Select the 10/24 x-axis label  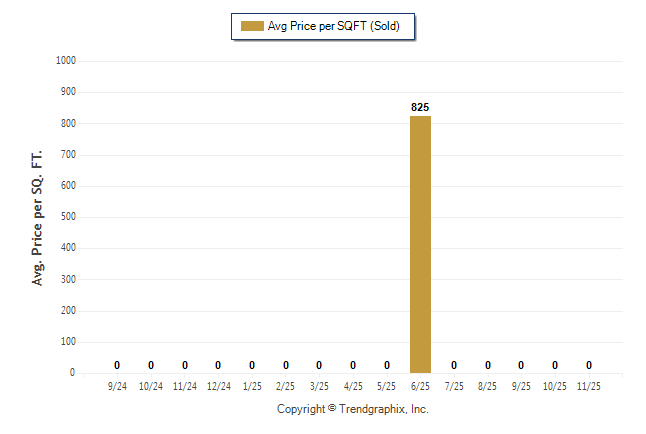(x=151, y=386)
